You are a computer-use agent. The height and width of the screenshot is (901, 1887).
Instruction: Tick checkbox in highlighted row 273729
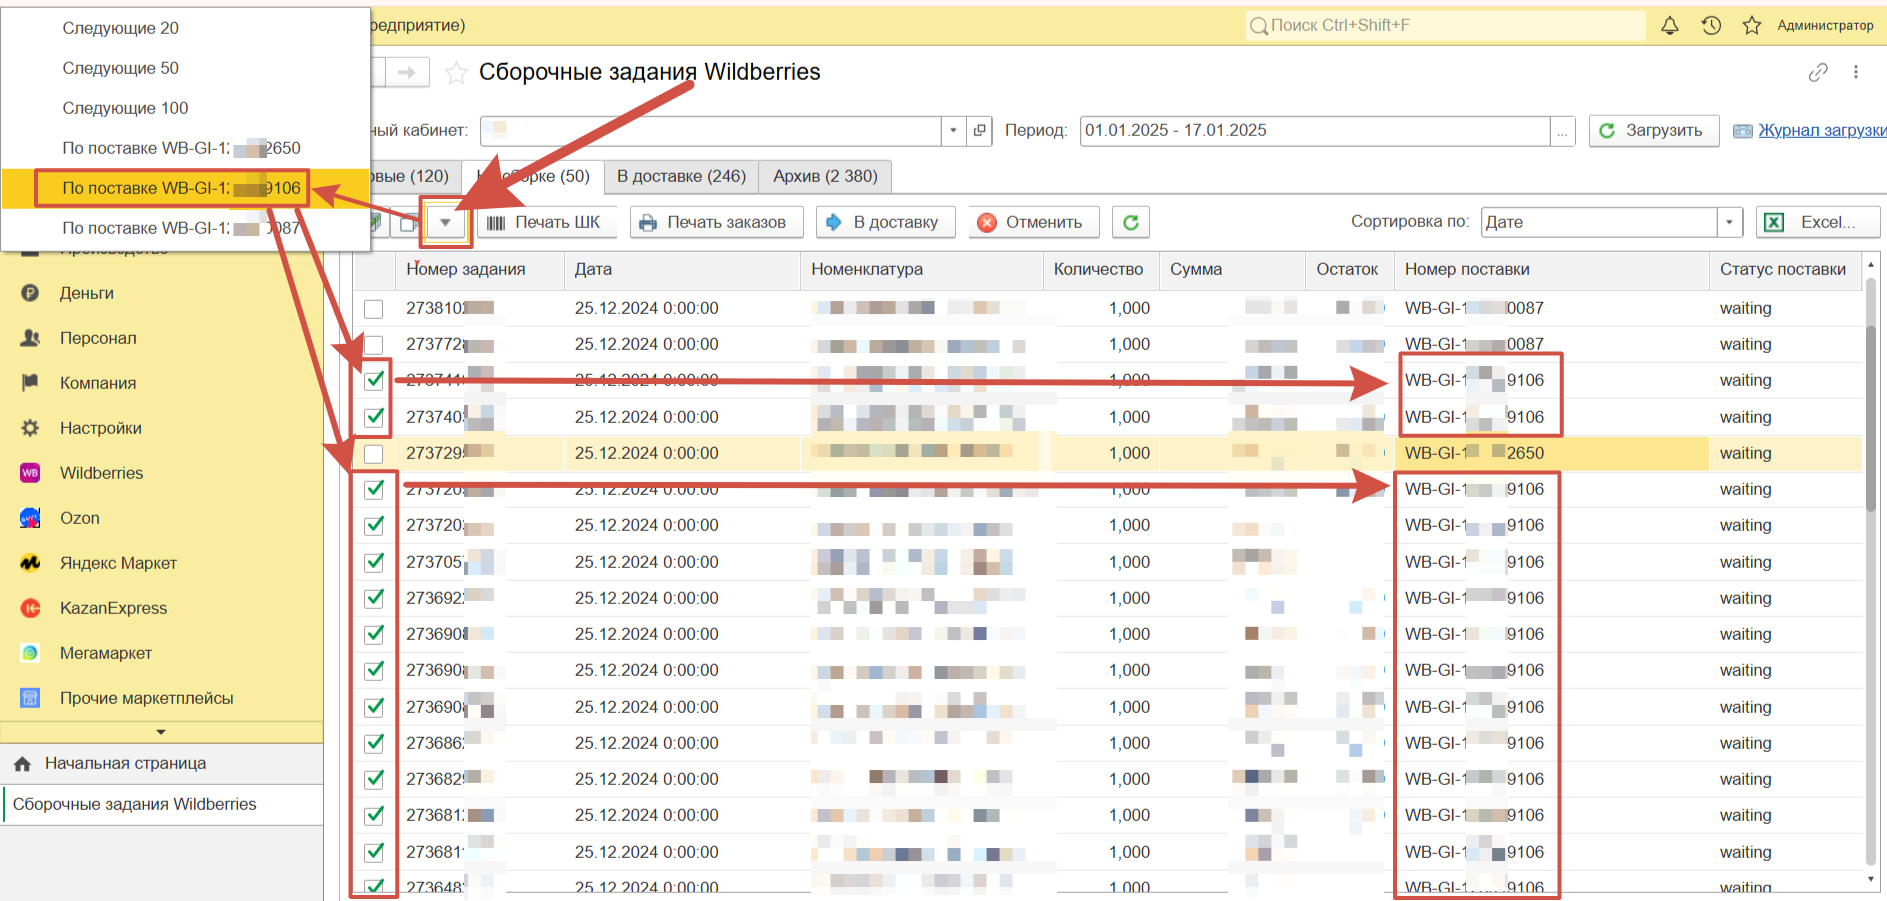click(x=374, y=454)
